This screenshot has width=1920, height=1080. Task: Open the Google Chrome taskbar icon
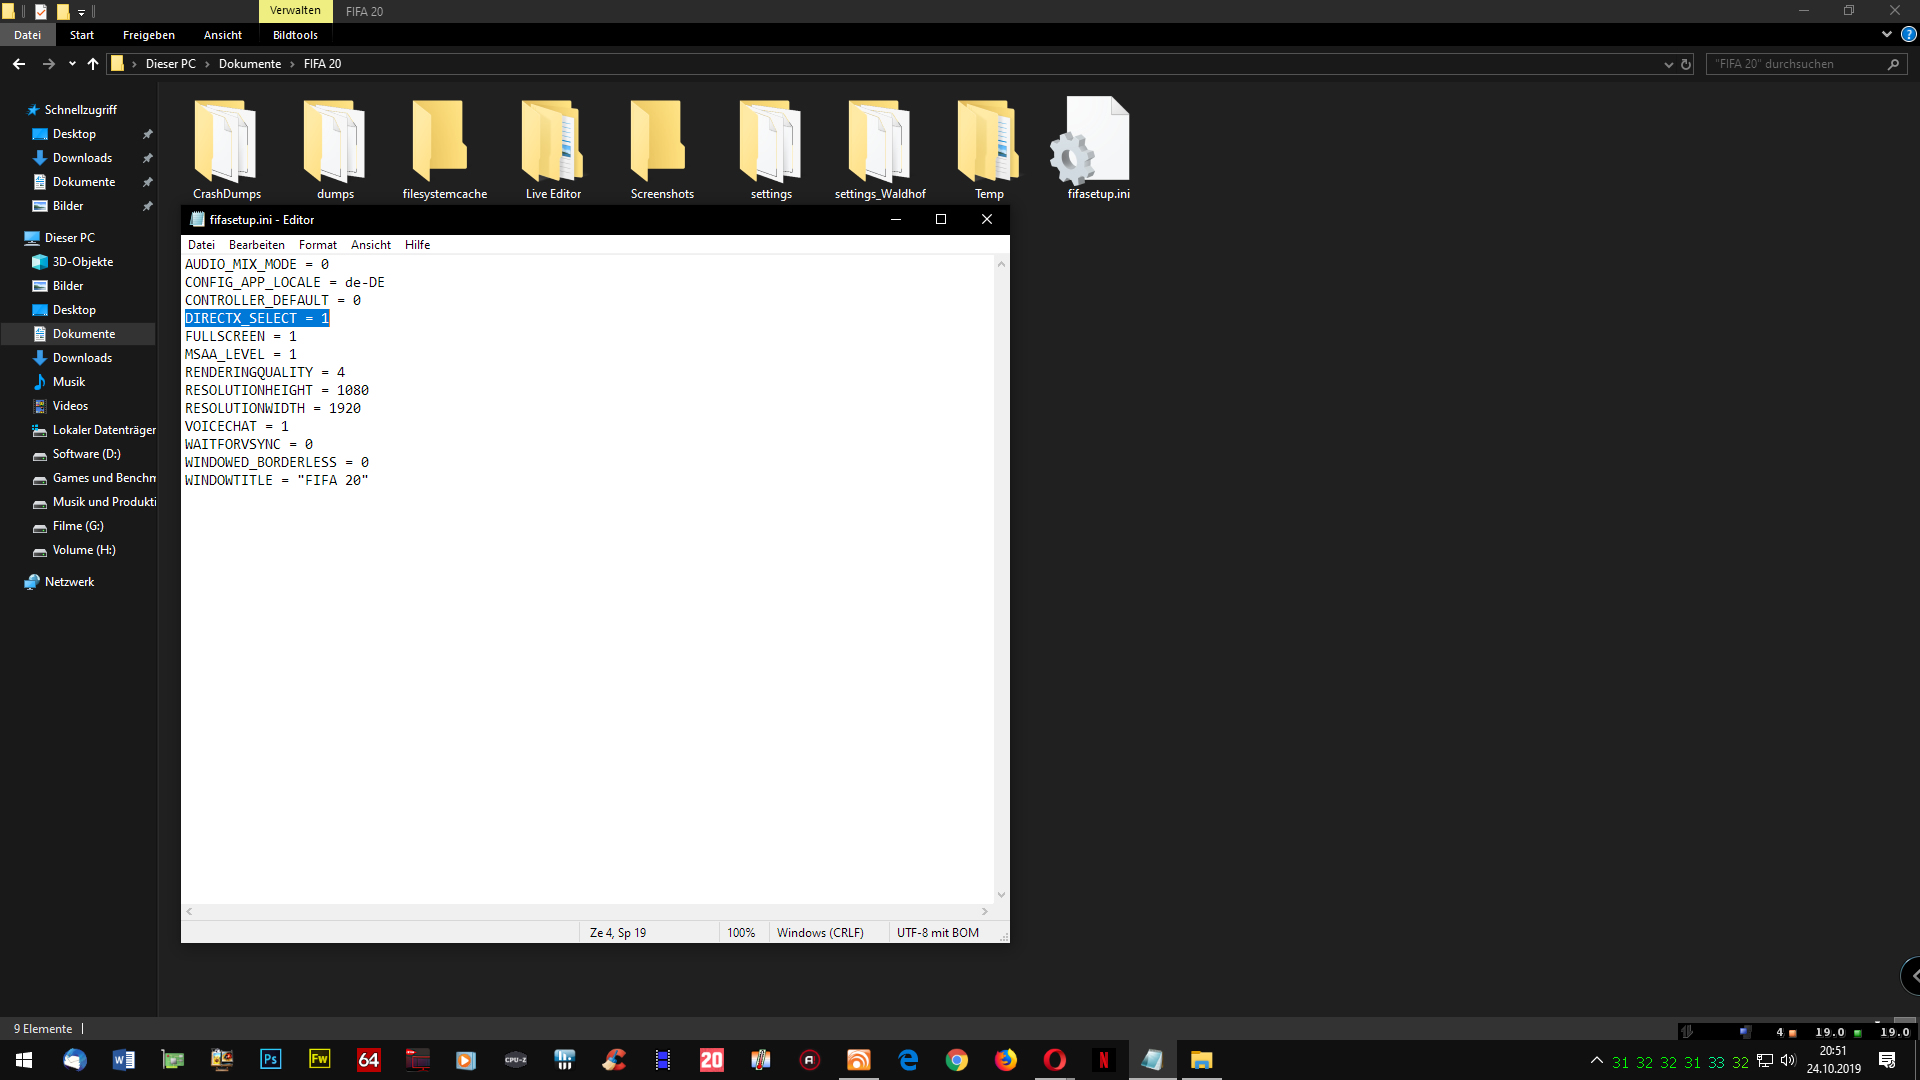point(956,1060)
